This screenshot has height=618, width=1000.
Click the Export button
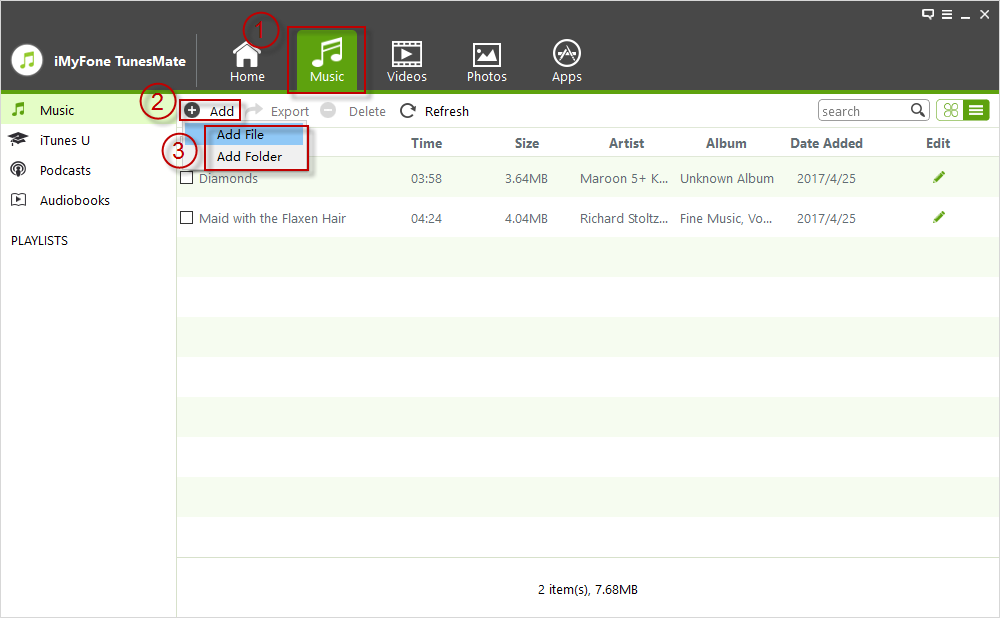click(278, 111)
